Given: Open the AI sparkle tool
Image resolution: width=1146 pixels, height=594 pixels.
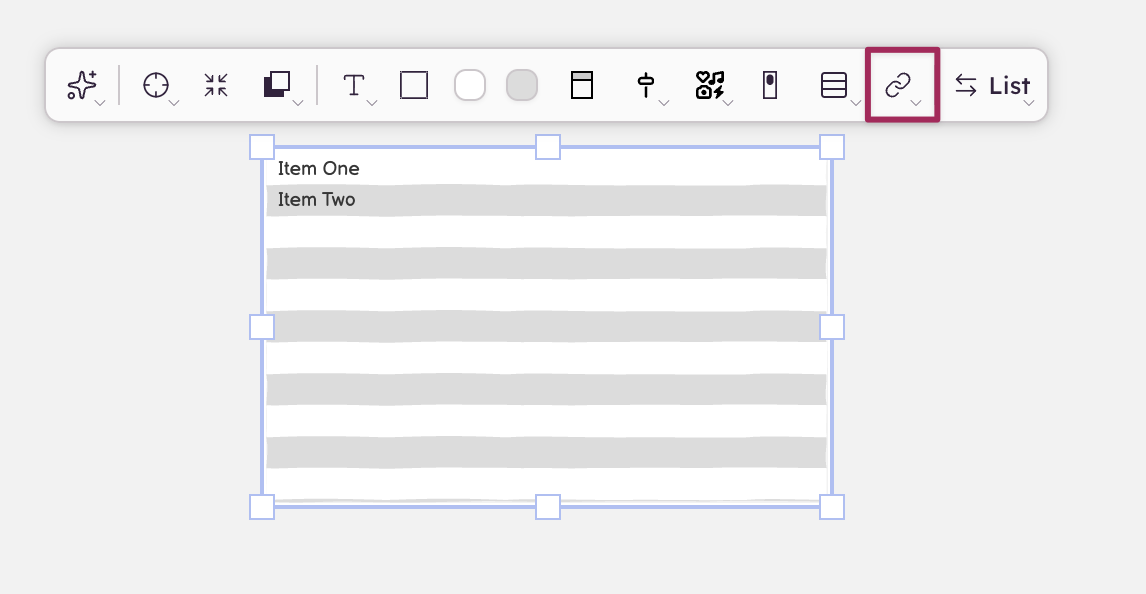Looking at the screenshot, I should pos(82,86).
